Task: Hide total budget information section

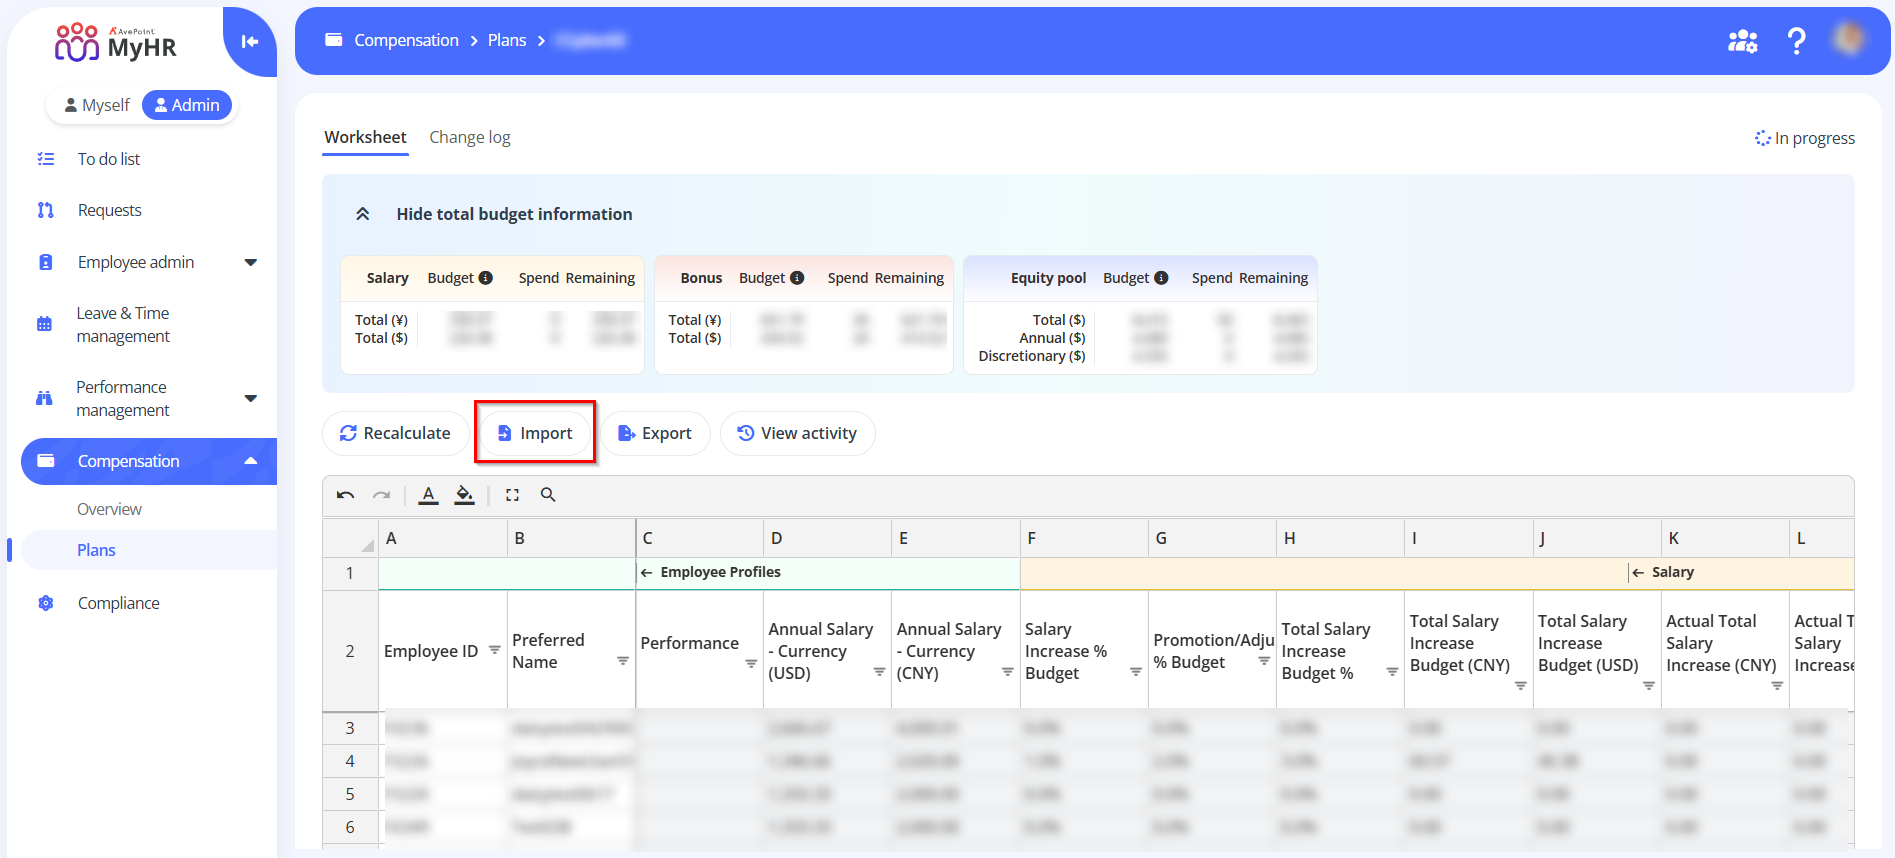Action: click(x=363, y=214)
